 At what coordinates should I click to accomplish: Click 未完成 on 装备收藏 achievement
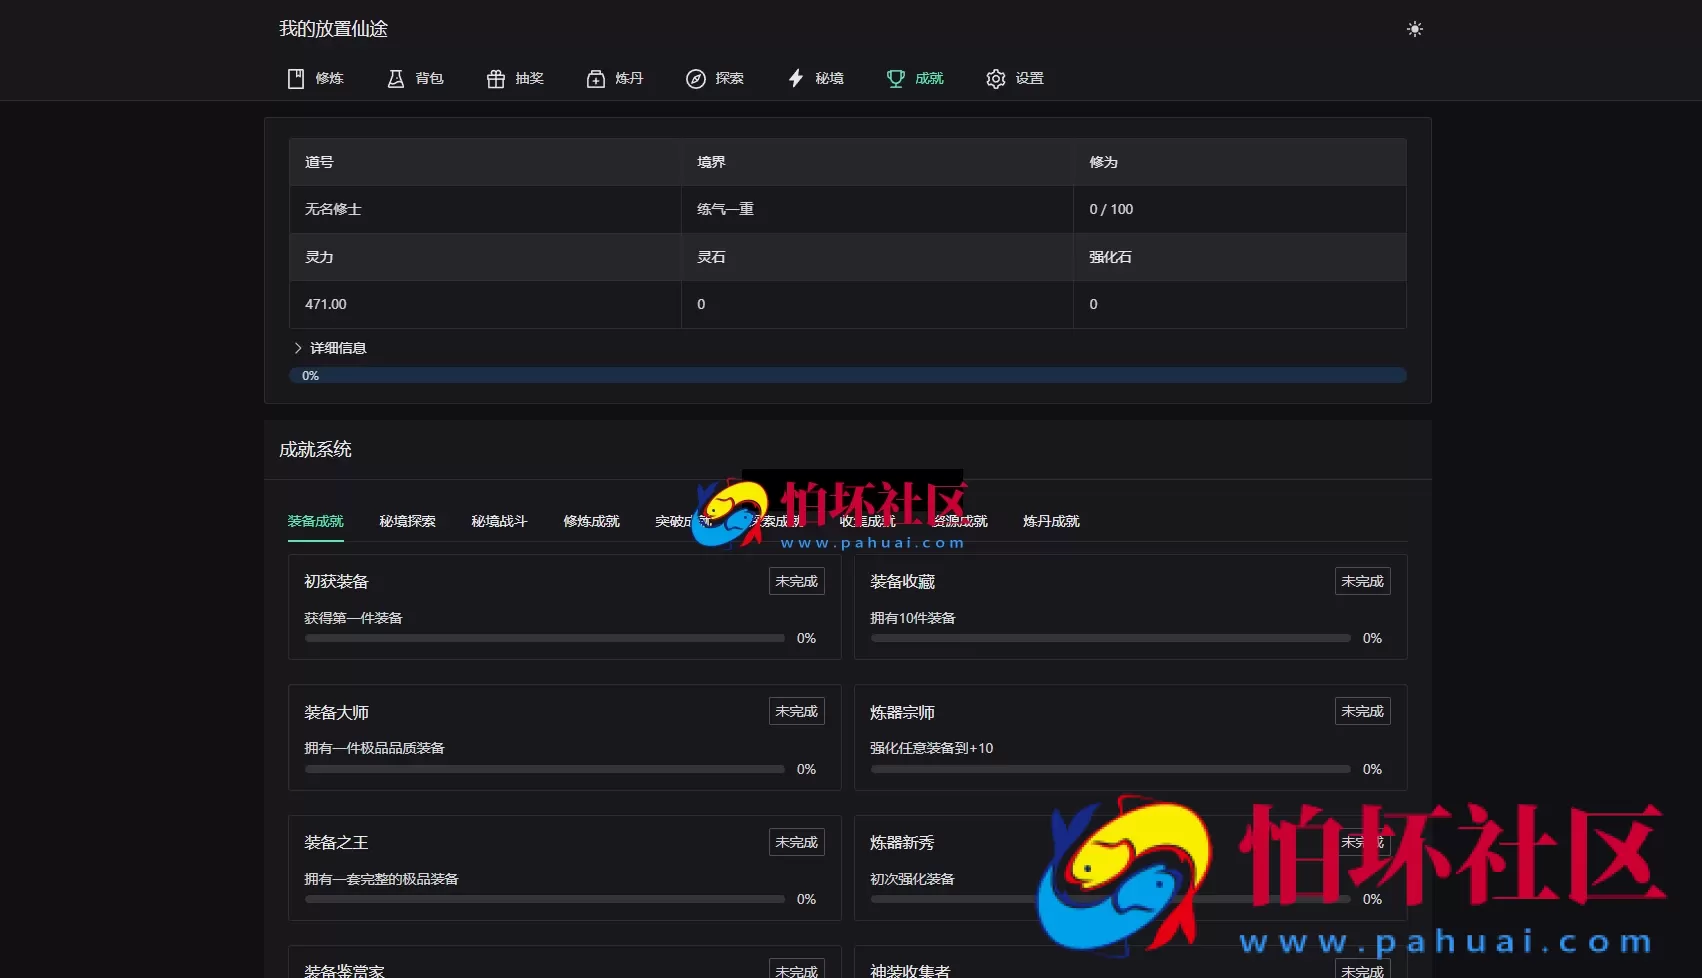point(1362,580)
